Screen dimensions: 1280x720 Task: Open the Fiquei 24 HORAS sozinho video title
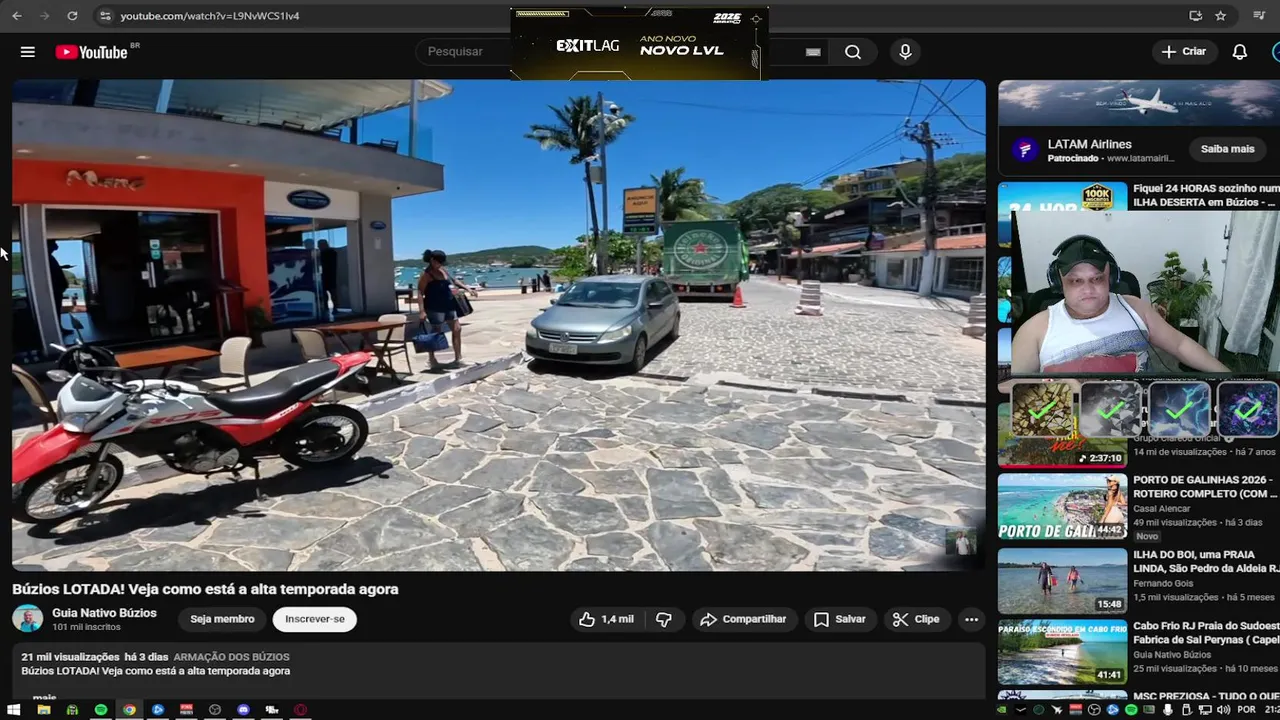click(1206, 195)
